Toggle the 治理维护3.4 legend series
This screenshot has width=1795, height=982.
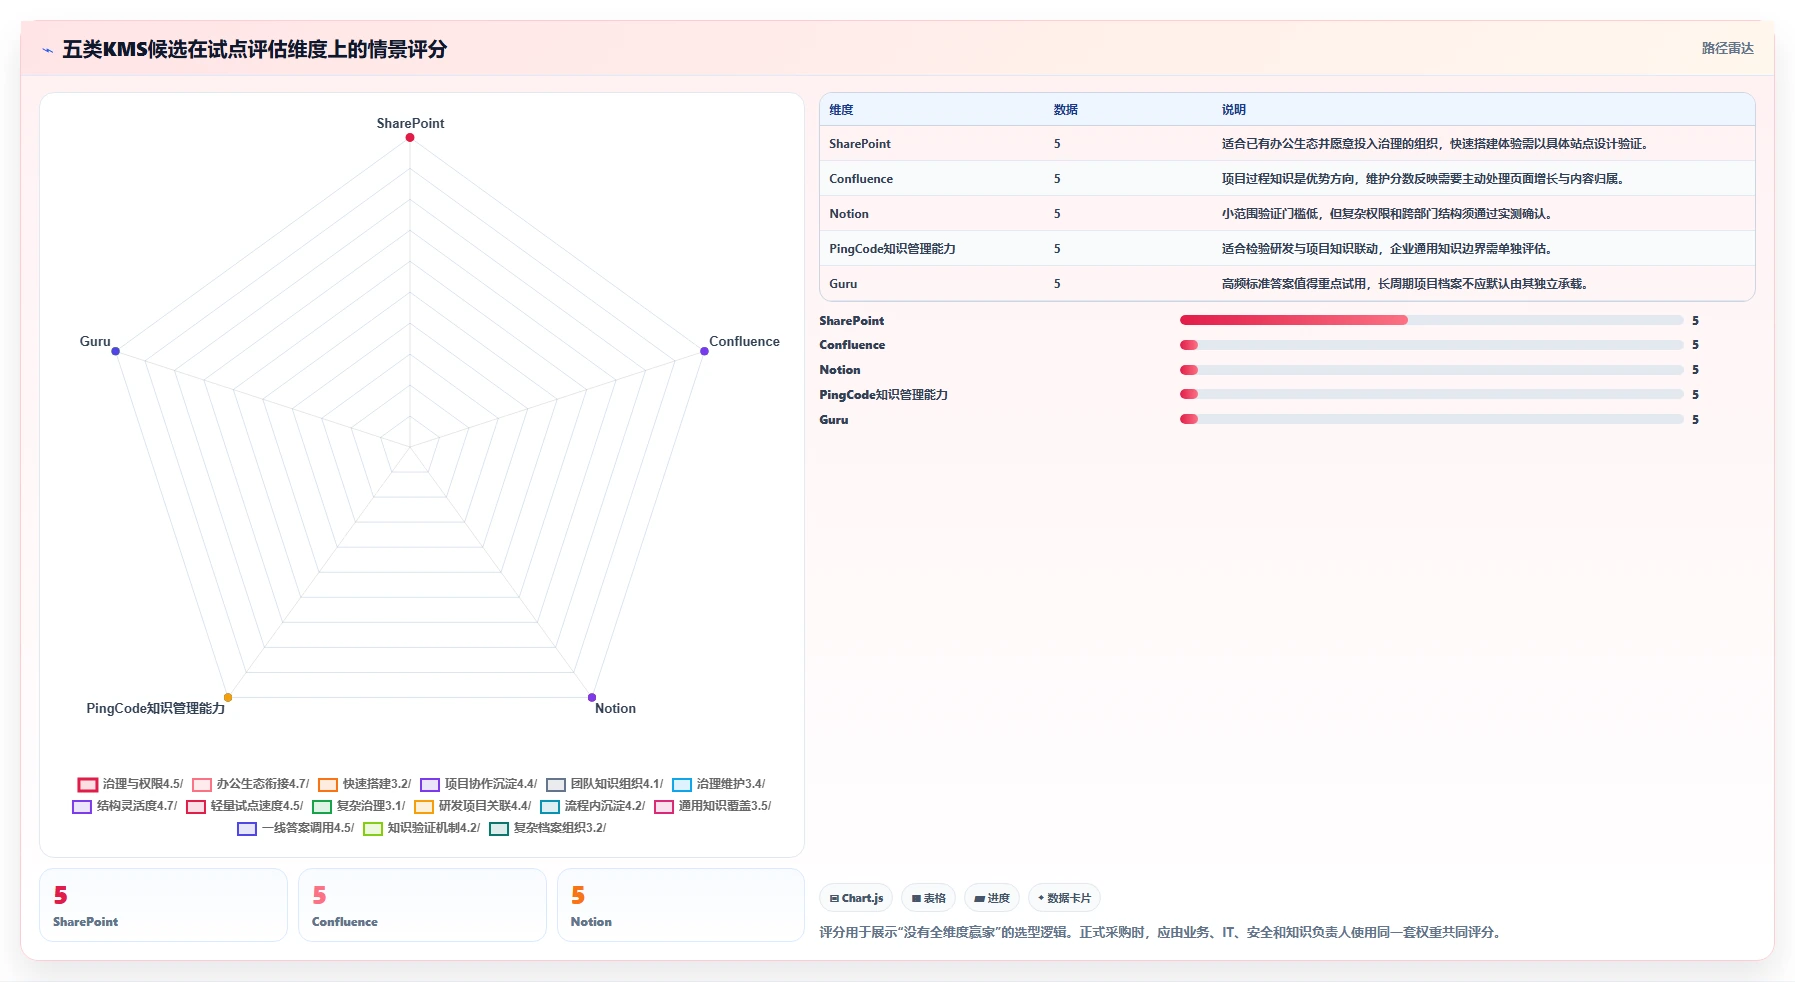(719, 784)
